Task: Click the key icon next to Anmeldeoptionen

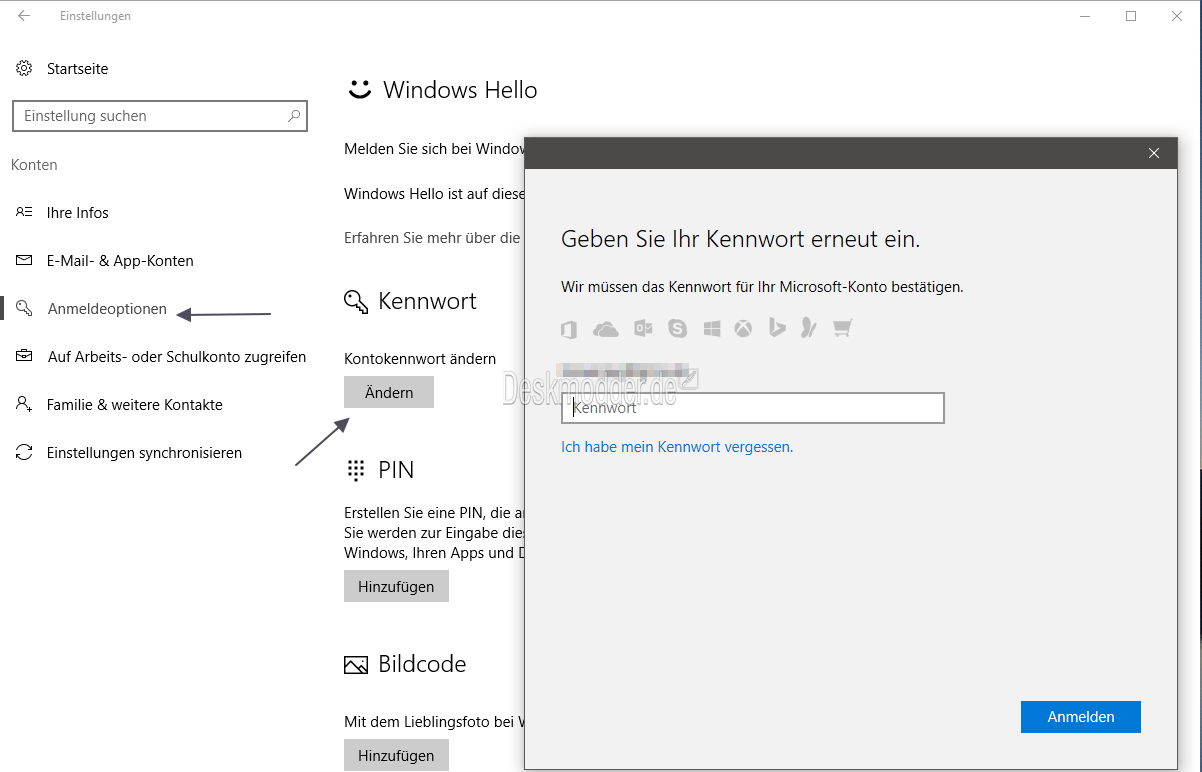Action: [24, 308]
